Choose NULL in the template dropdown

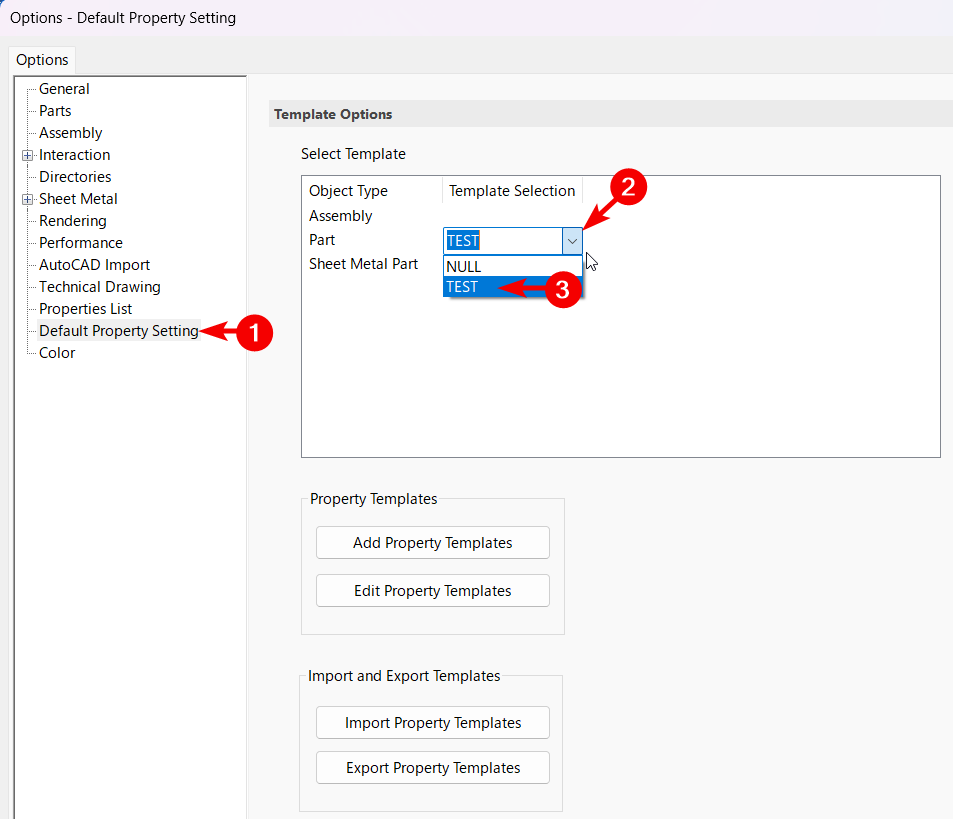coord(464,267)
